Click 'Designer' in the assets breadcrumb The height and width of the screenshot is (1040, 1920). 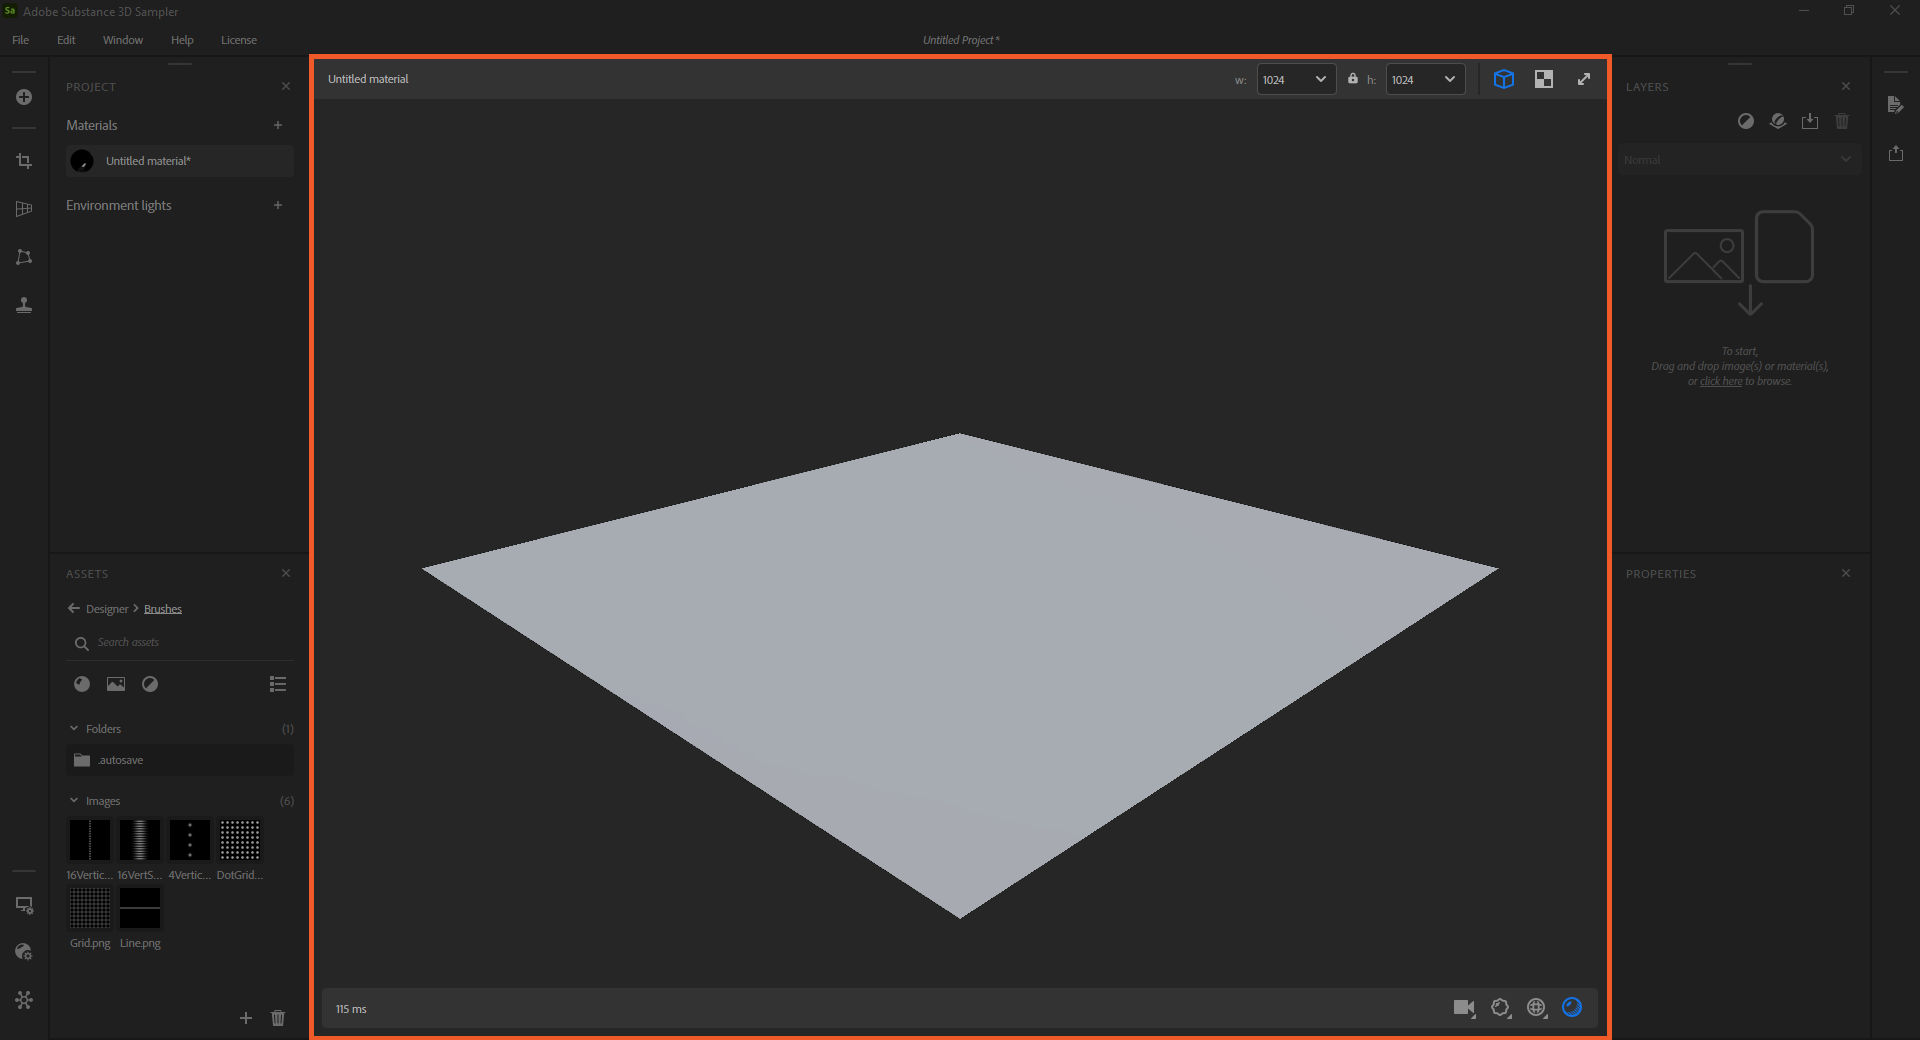click(107, 609)
